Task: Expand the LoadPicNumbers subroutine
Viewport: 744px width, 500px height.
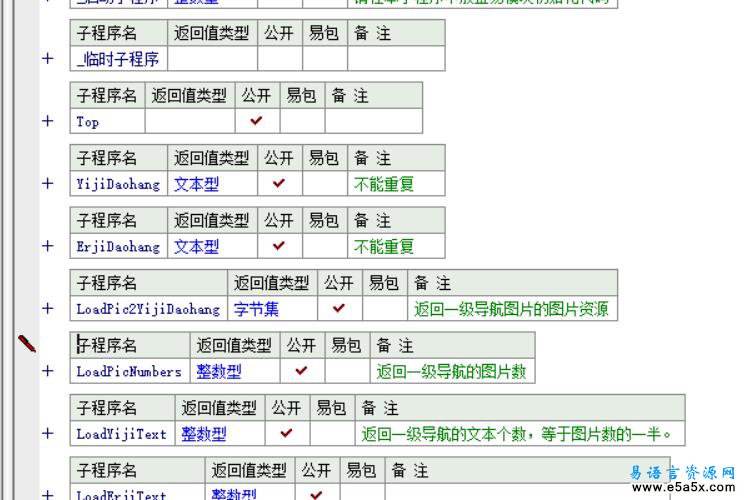Action: tap(47, 371)
